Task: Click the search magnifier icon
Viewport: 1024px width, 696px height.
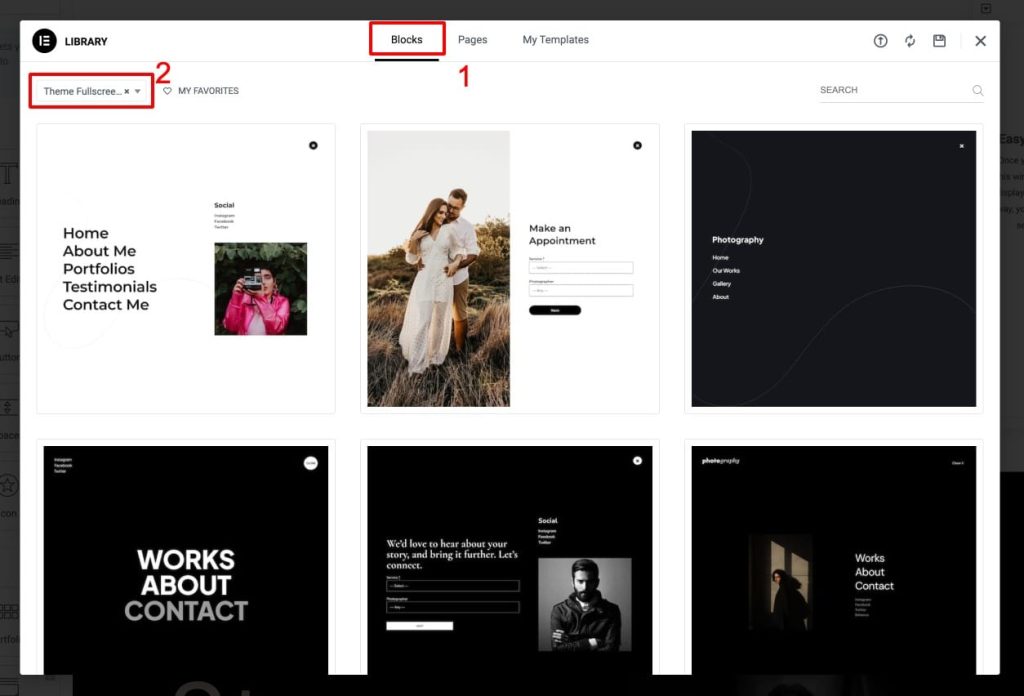Action: pos(977,90)
